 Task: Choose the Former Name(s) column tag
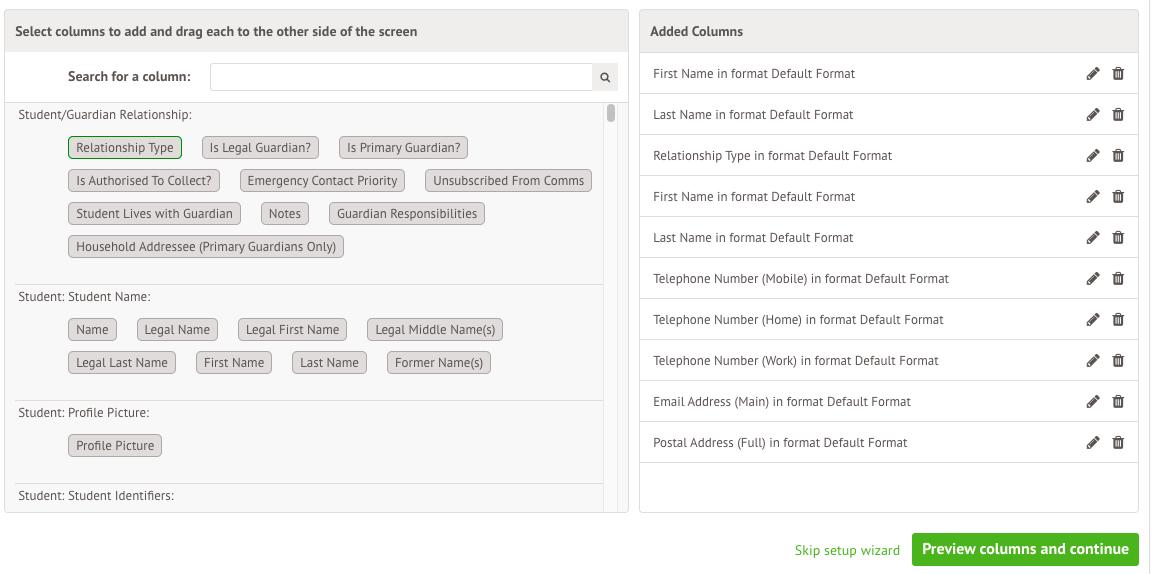[x=438, y=363]
